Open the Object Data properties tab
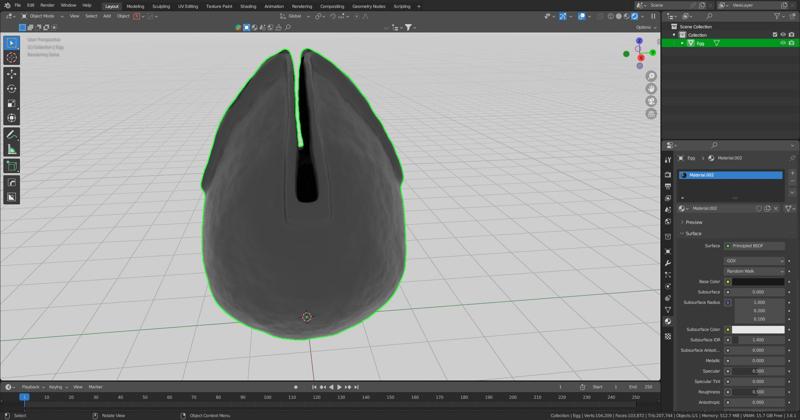800x420 pixels. [x=668, y=310]
